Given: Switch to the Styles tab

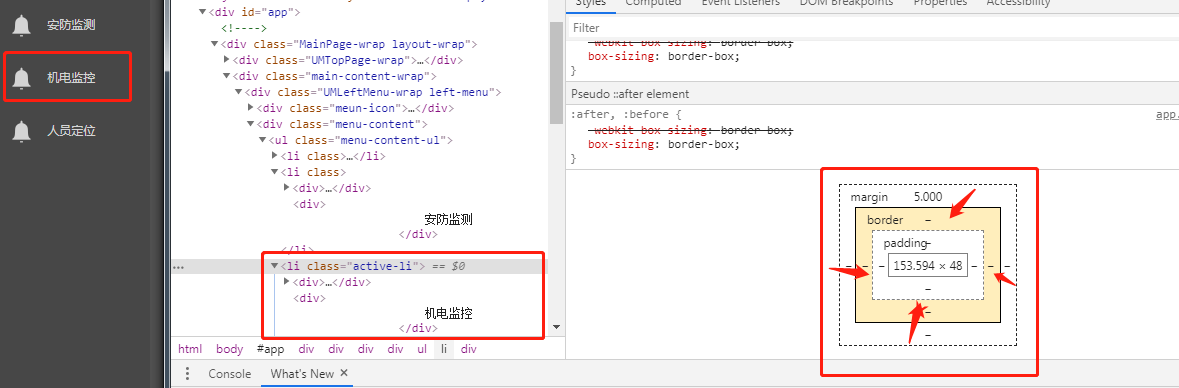Looking at the screenshot, I should pos(590,3).
